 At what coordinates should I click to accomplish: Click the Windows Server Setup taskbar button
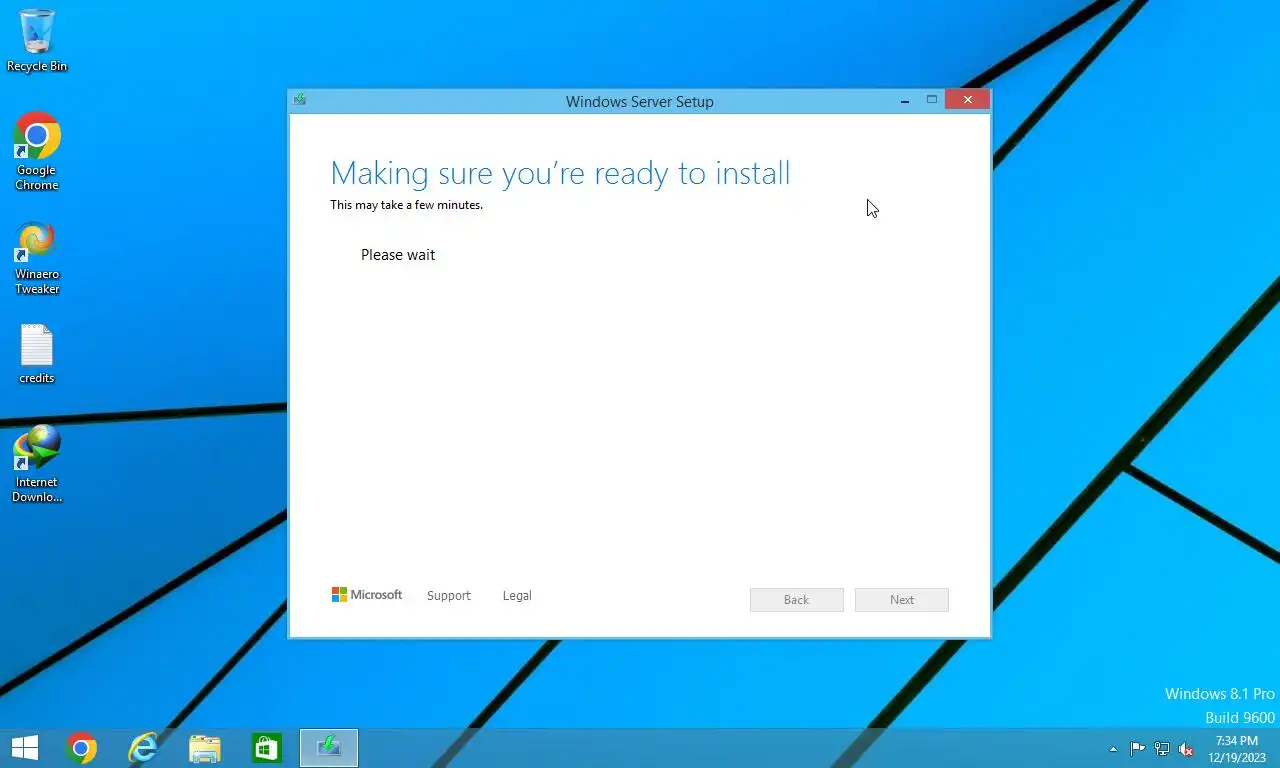(x=329, y=748)
